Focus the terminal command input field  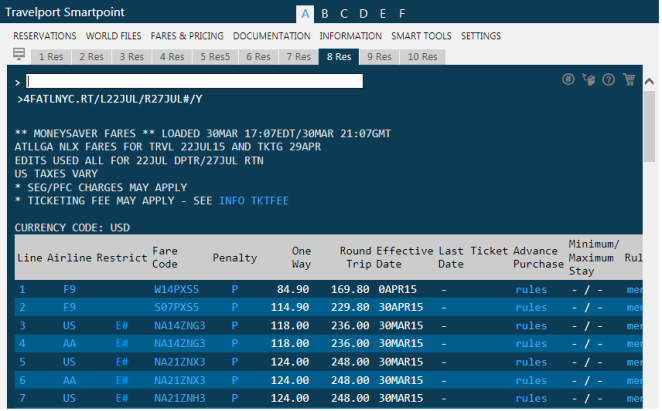click(x=194, y=81)
